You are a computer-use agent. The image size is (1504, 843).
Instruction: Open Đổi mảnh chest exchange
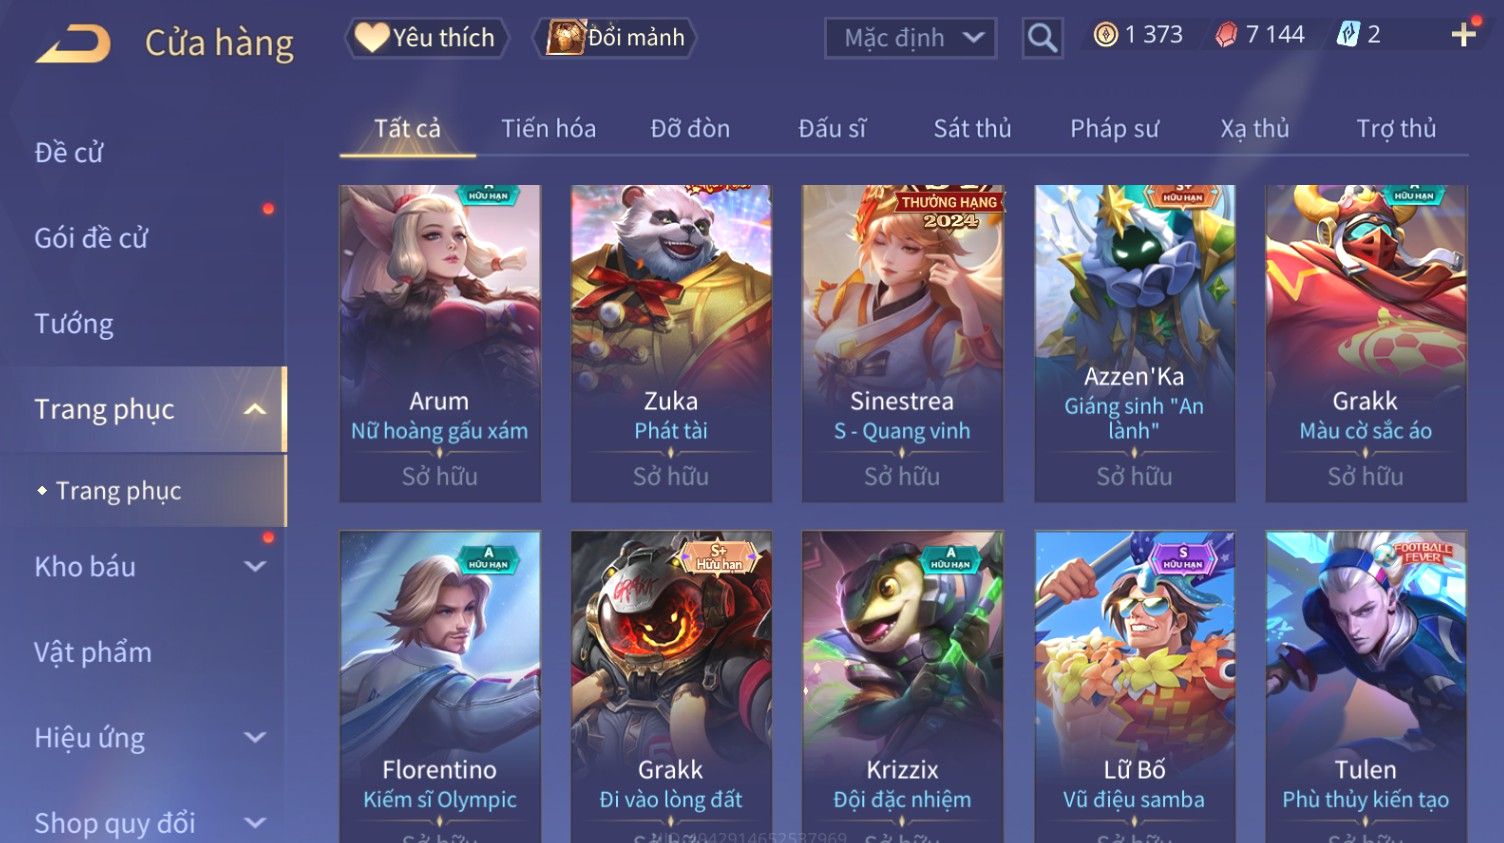pos(615,38)
